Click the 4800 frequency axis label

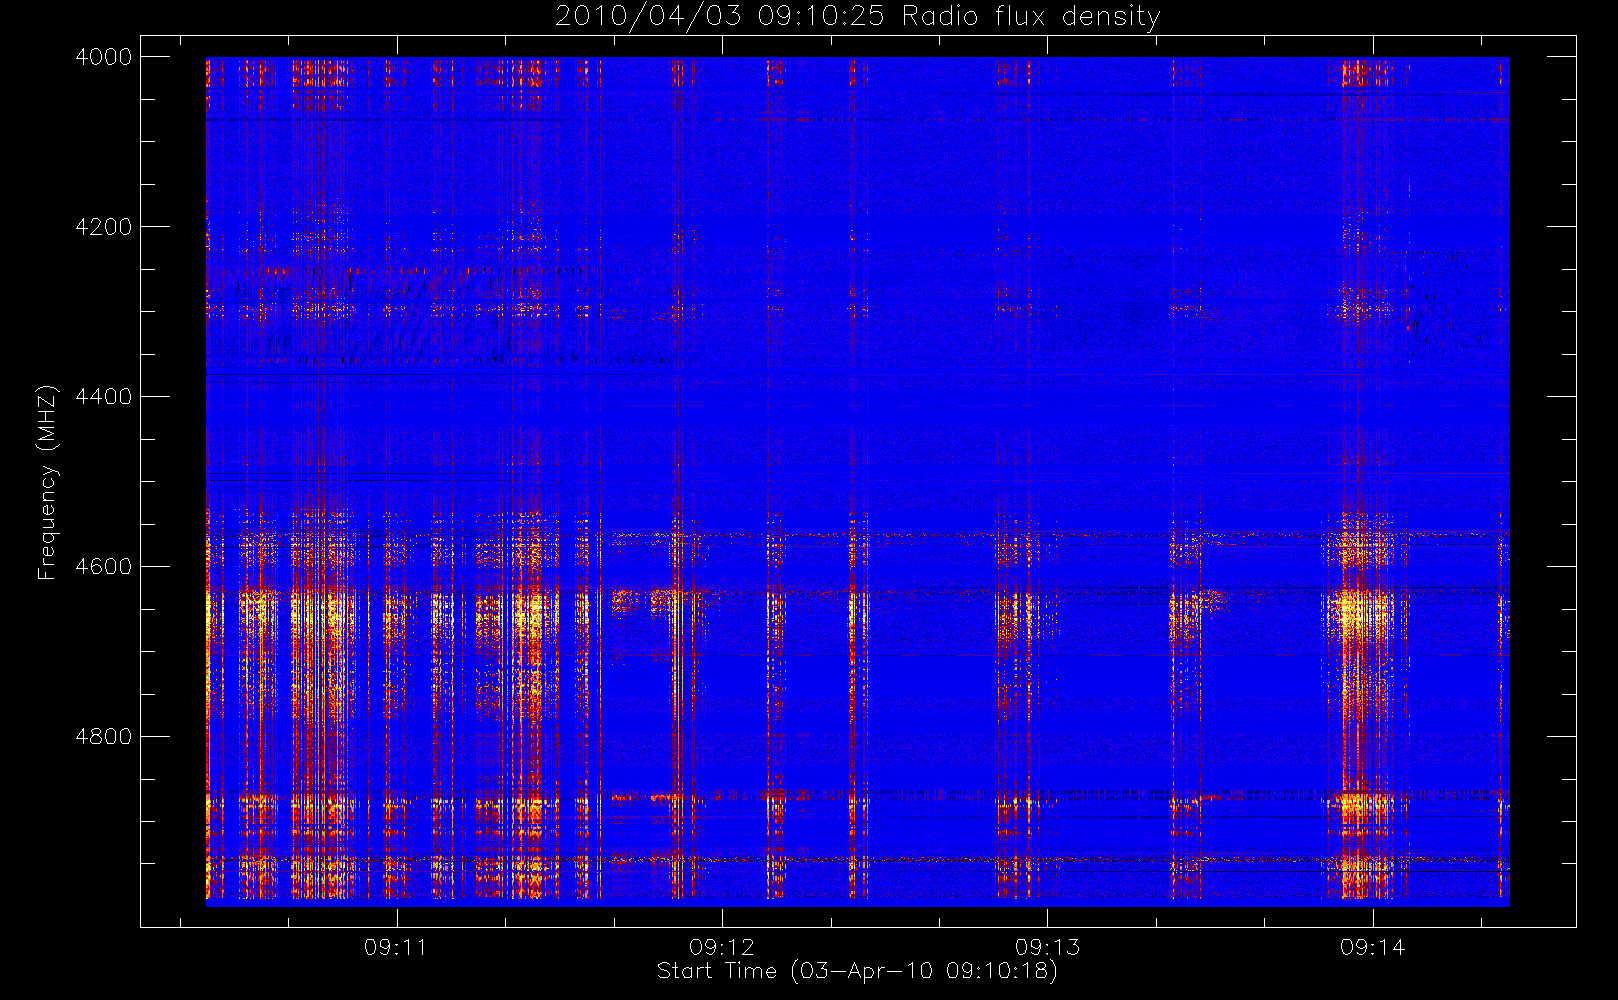[104, 737]
